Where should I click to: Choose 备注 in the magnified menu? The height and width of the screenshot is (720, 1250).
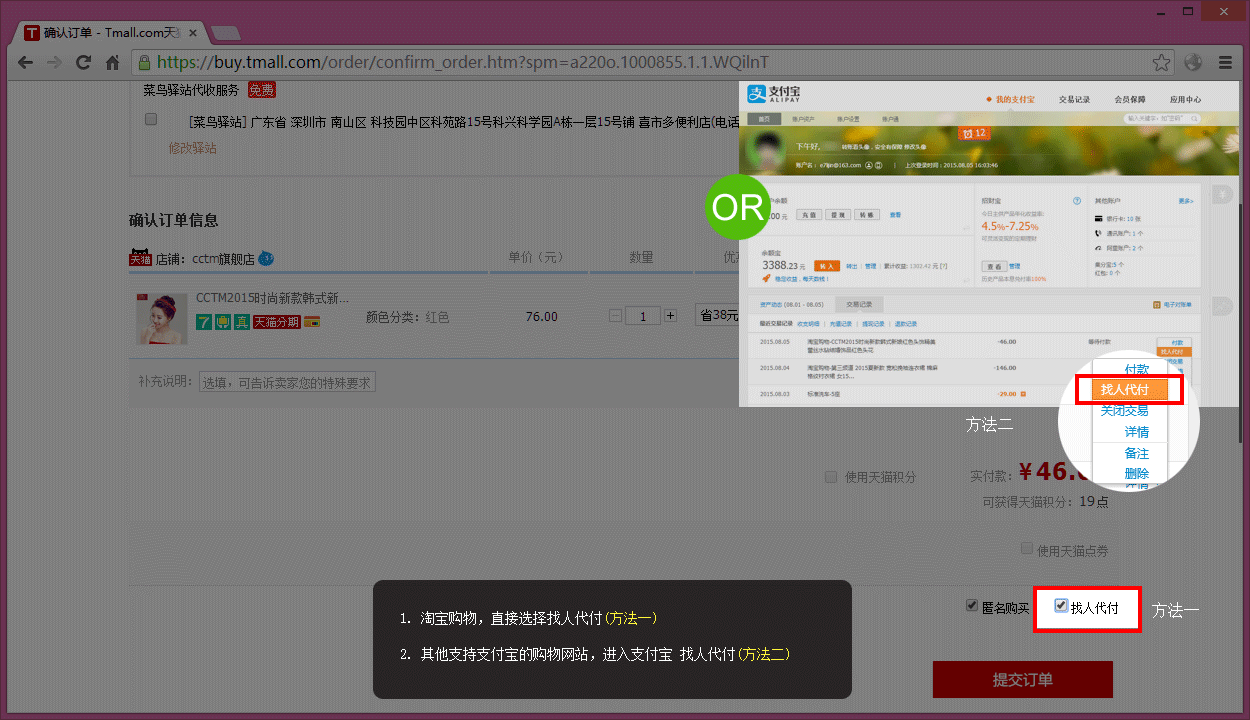tap(1137, 453)
